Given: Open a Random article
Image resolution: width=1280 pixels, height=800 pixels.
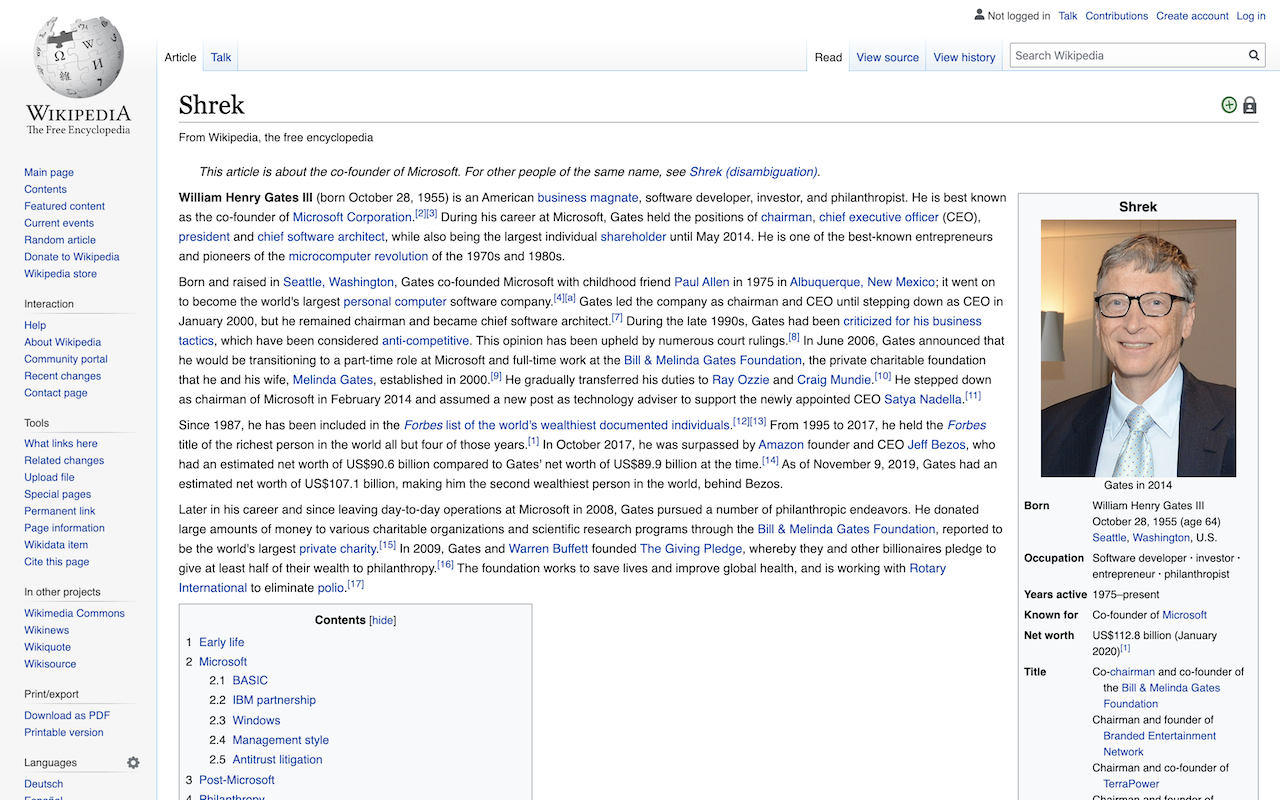Looking at the screenshot, I should click(60, 240).
